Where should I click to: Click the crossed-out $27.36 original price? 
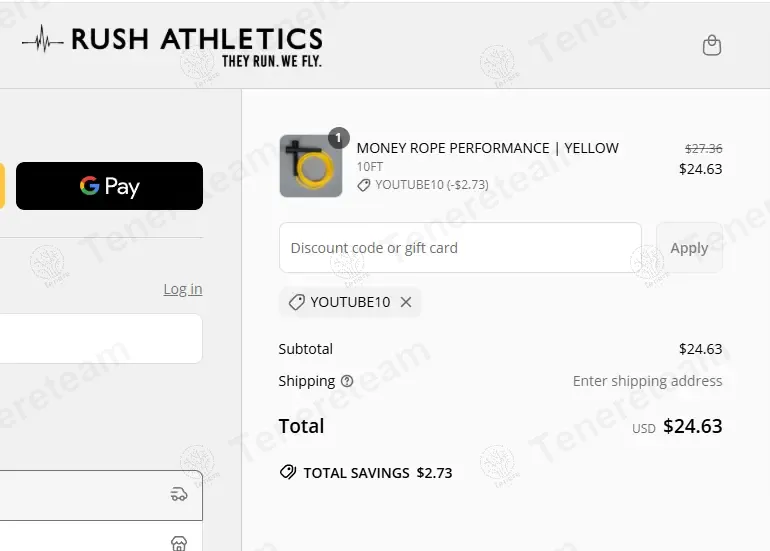point(700,148)
